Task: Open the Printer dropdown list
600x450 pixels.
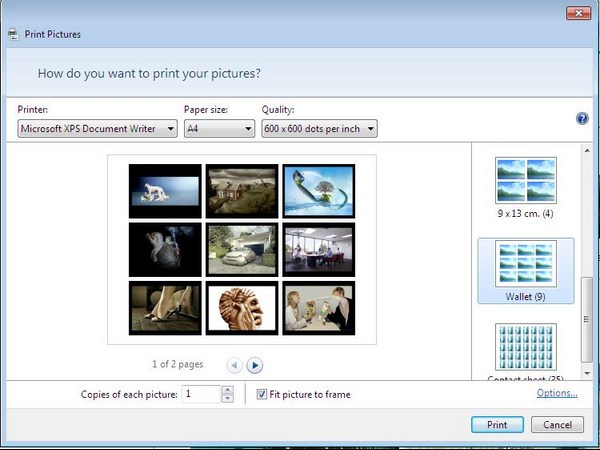Action: [x=97, y=129]
